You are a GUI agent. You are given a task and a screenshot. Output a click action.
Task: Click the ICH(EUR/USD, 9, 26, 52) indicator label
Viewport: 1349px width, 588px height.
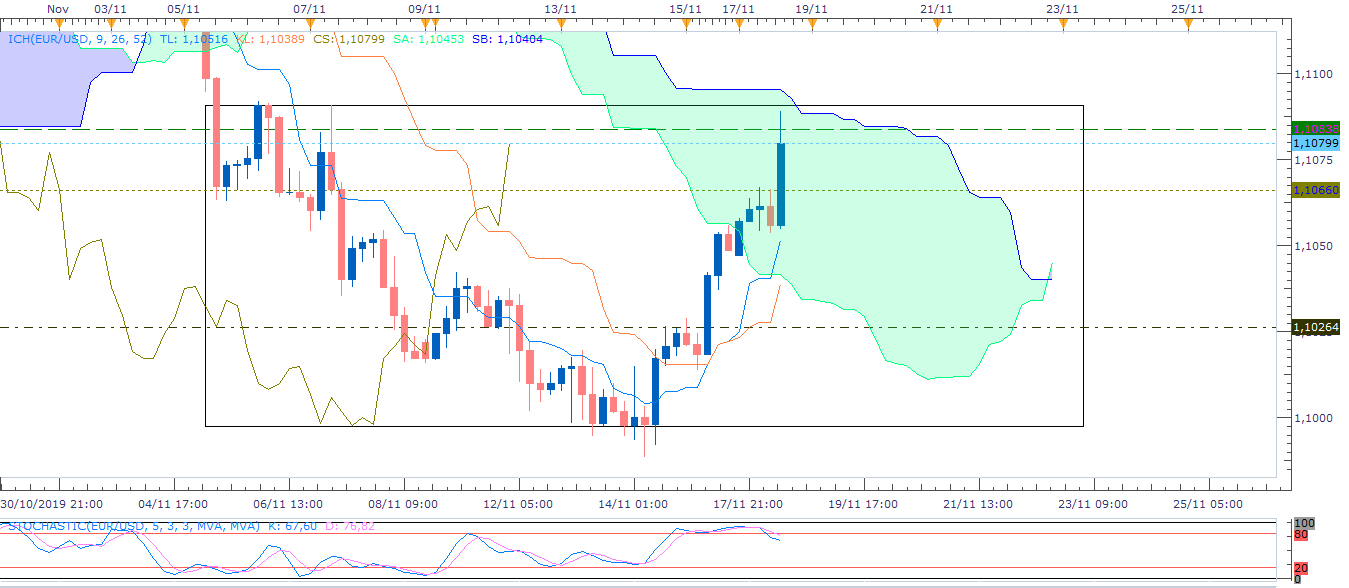[x=80, y=39]
